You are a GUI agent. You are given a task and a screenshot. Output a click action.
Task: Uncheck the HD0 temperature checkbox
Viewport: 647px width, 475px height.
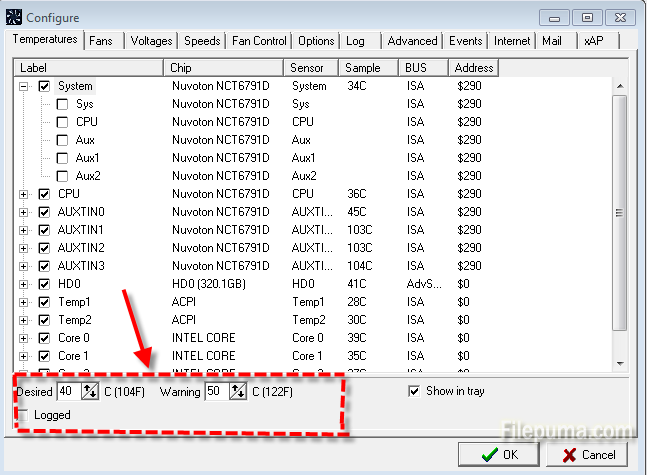pos(44,284)
